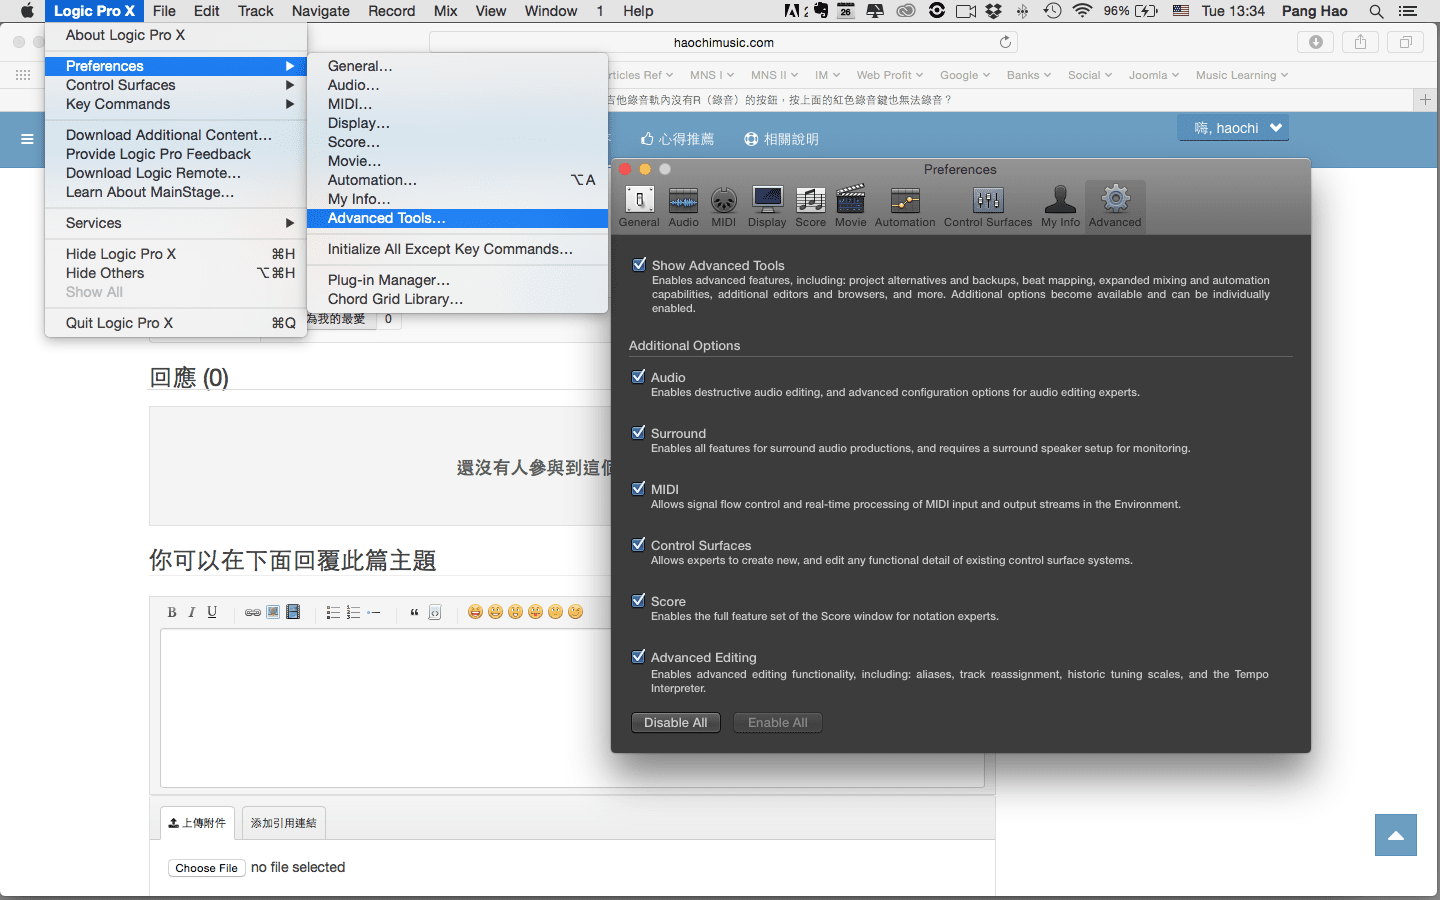1440x900 pixels.
Task: Open the Movie clapperboard pane in Preferences toolbar
Action: (x=851, y=207)
